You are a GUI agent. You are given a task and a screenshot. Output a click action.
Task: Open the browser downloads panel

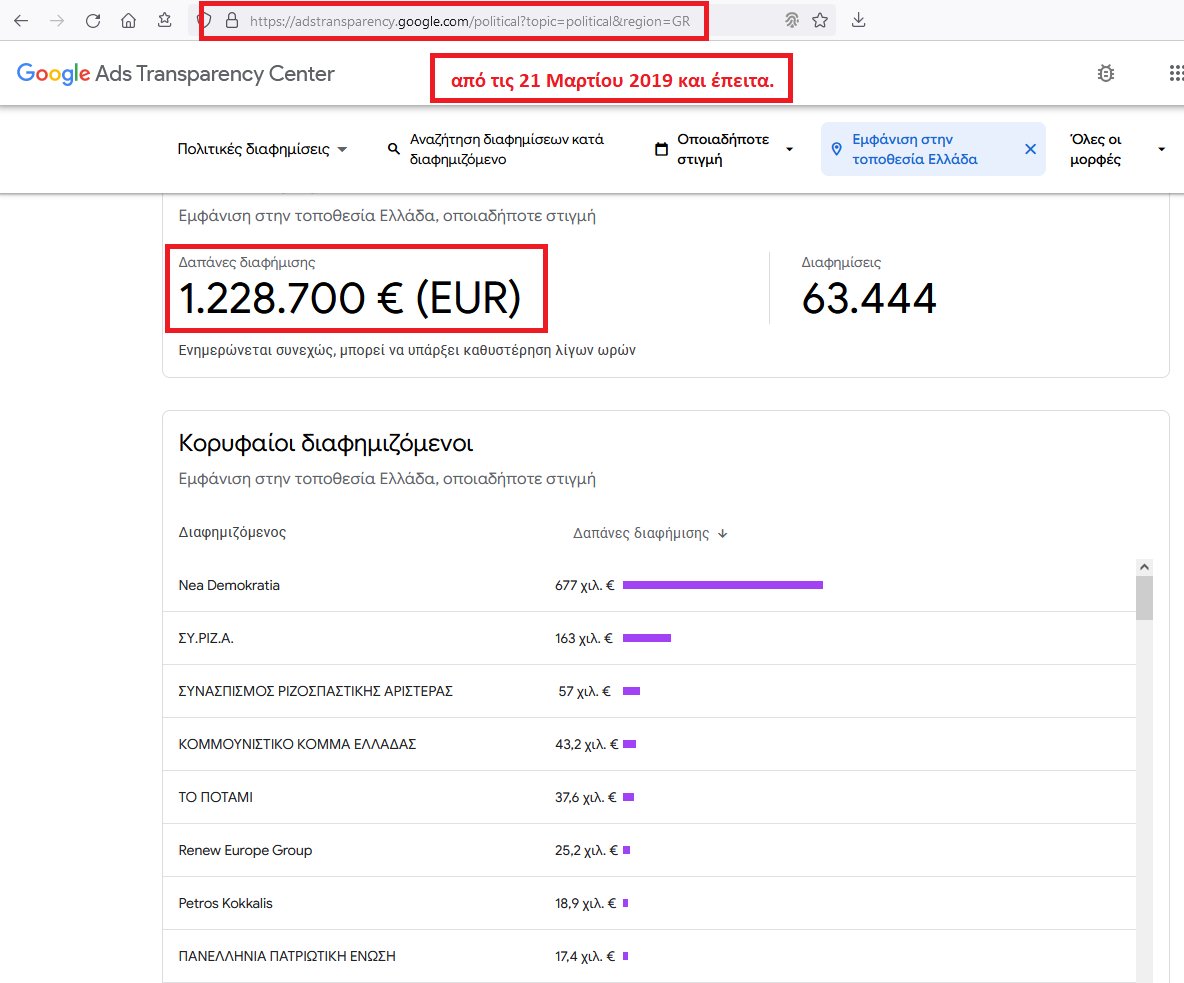[x=859, y=20]
